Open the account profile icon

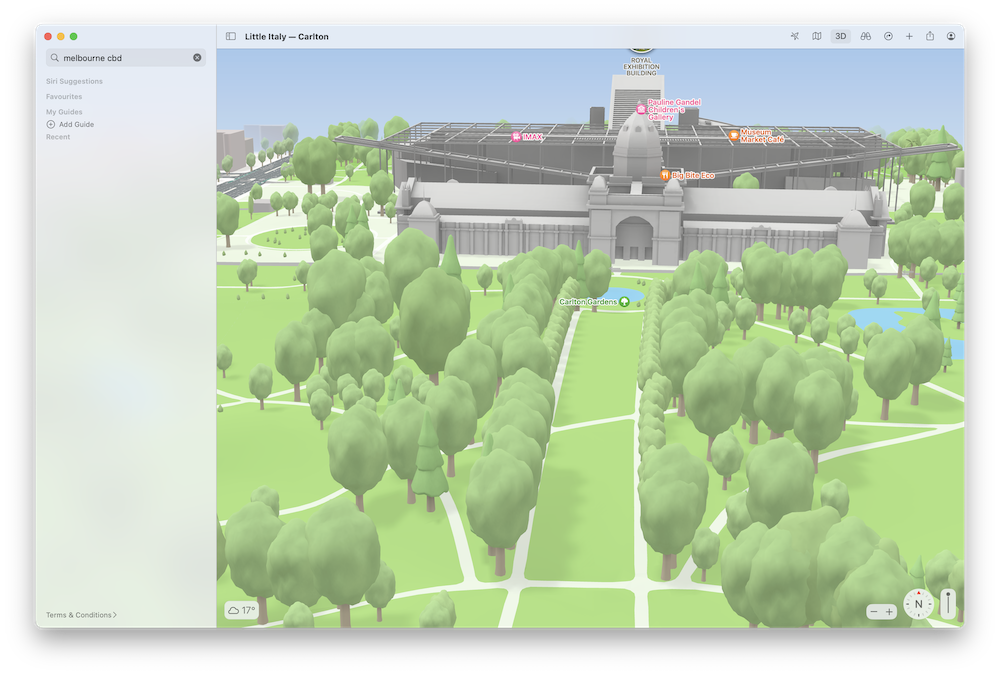pyautogui.click(x=951, y=36)
